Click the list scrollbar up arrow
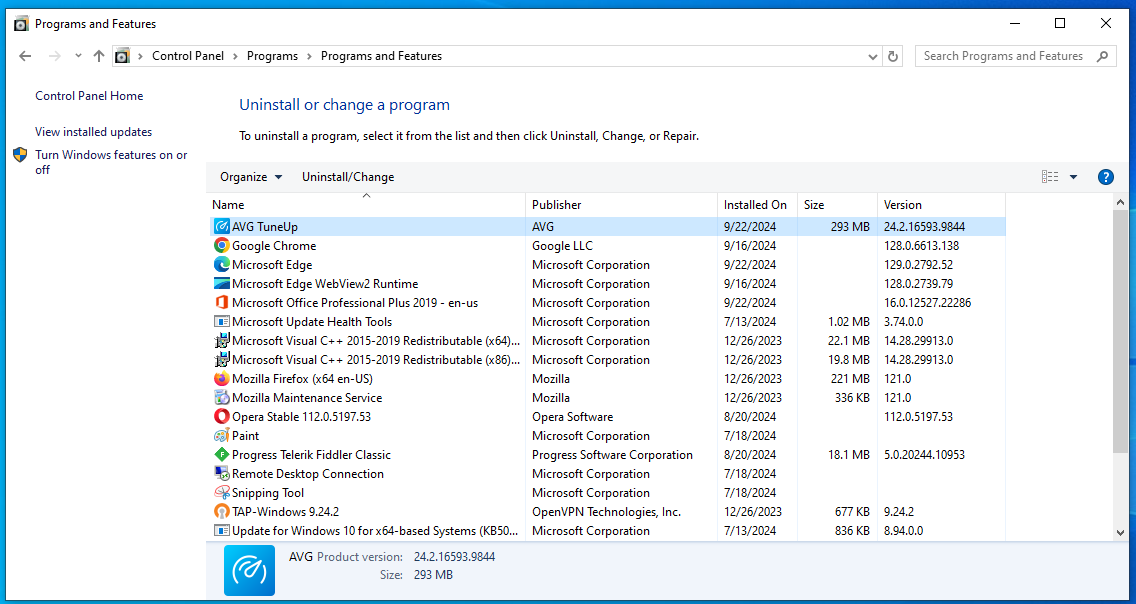Viewport: 1136px width, 604px height. tap(1121, 201)
